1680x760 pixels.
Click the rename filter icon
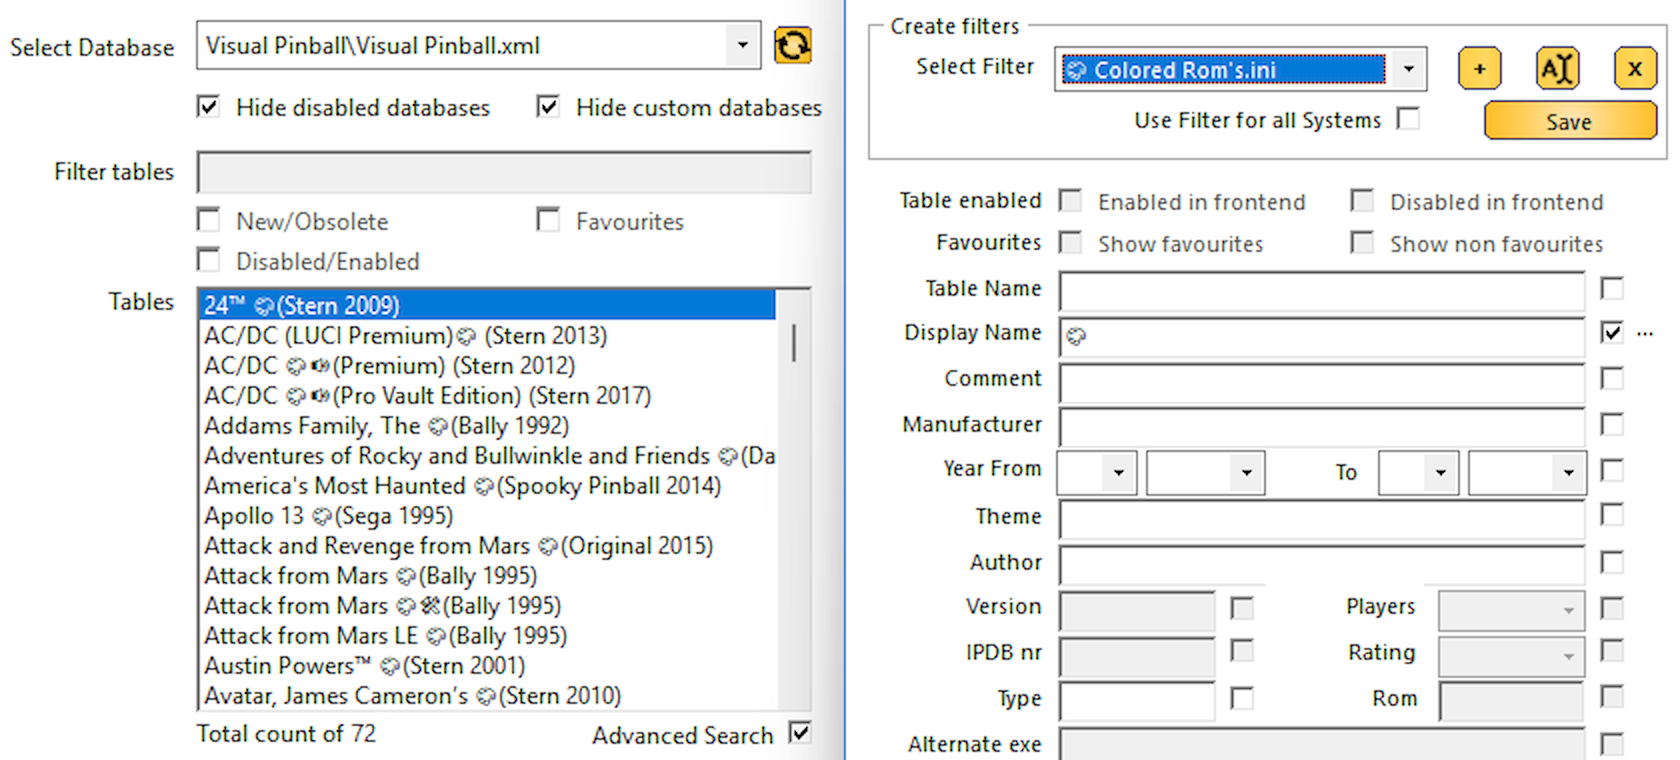tap(1557, 69)
